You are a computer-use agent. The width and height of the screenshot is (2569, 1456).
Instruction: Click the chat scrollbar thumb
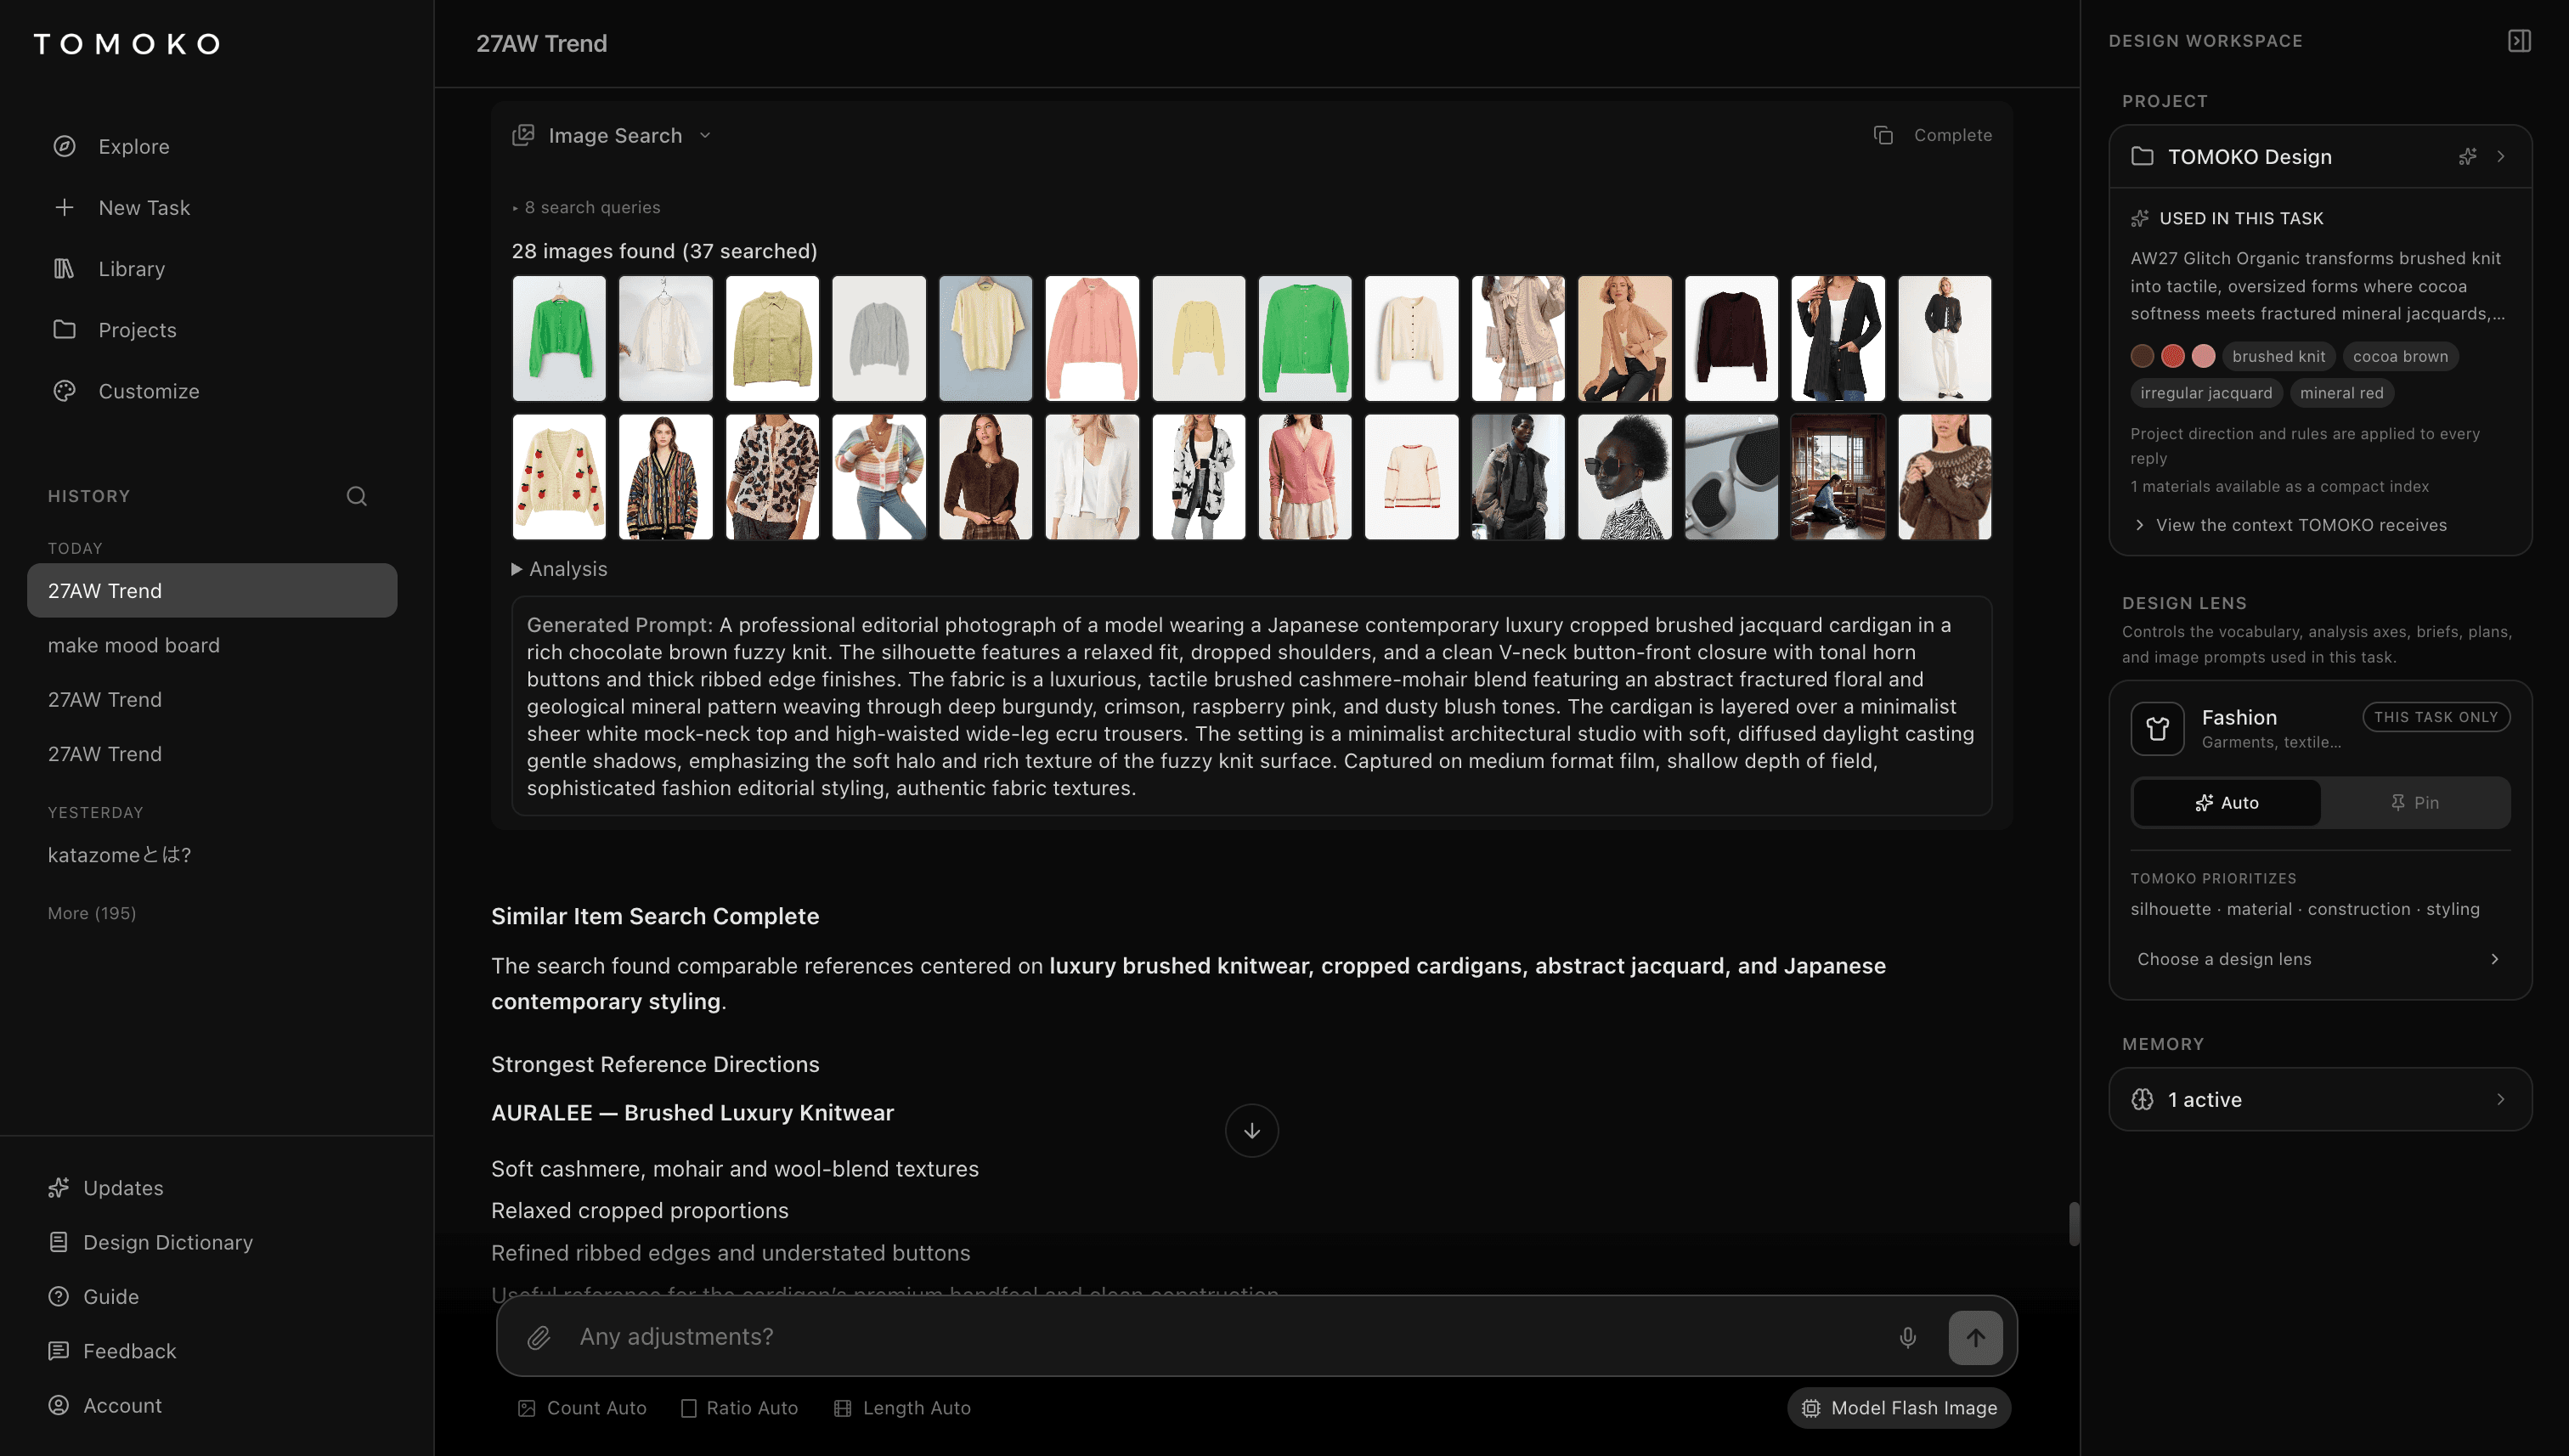(2074, 1224)
